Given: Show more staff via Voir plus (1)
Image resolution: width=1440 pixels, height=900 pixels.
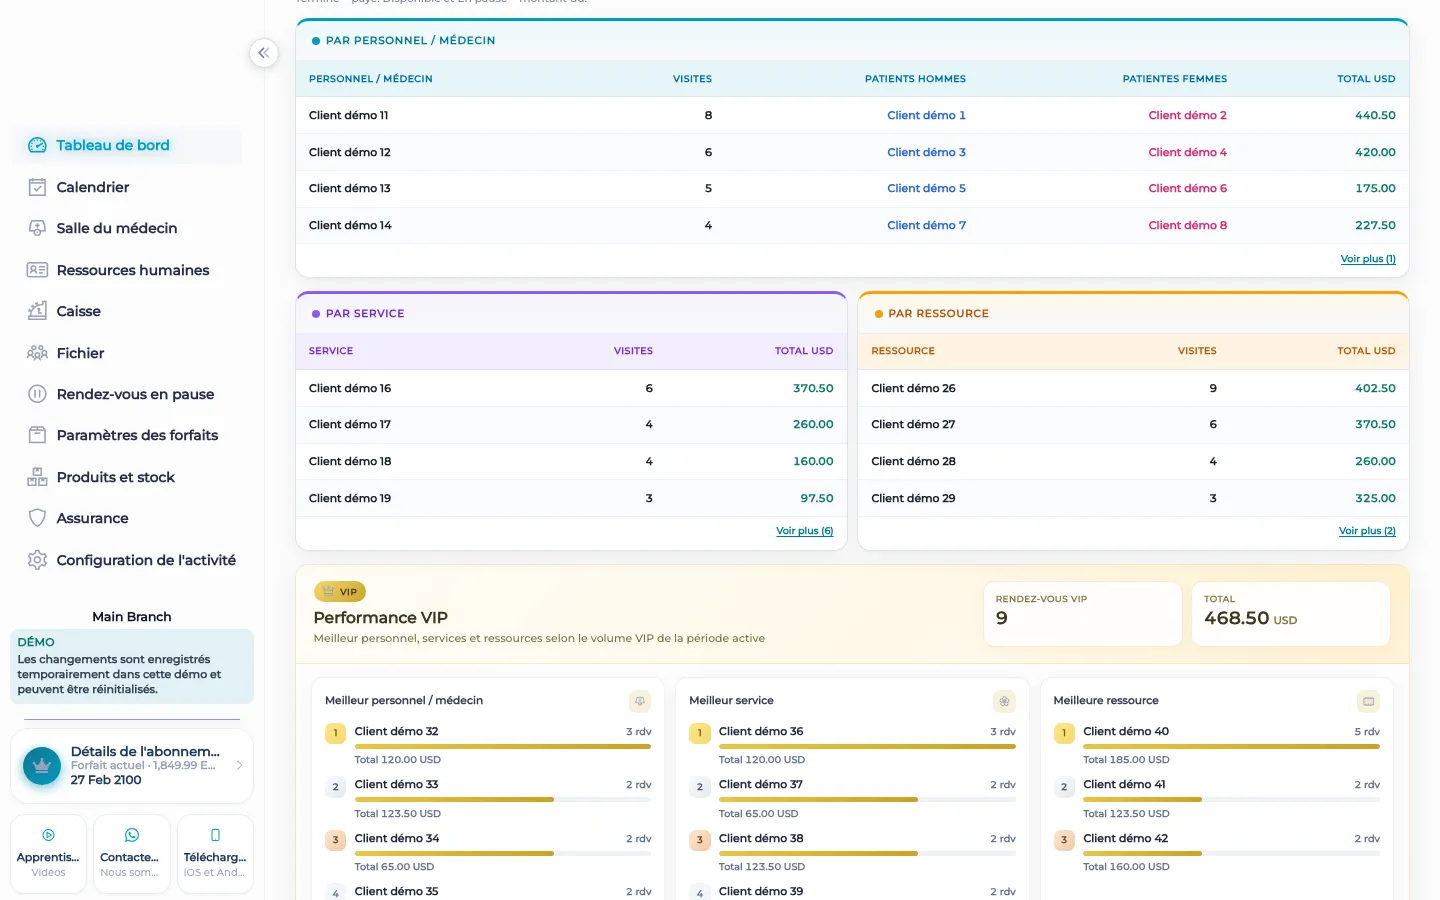Looking at the screenshot, I should (1368, 259).
